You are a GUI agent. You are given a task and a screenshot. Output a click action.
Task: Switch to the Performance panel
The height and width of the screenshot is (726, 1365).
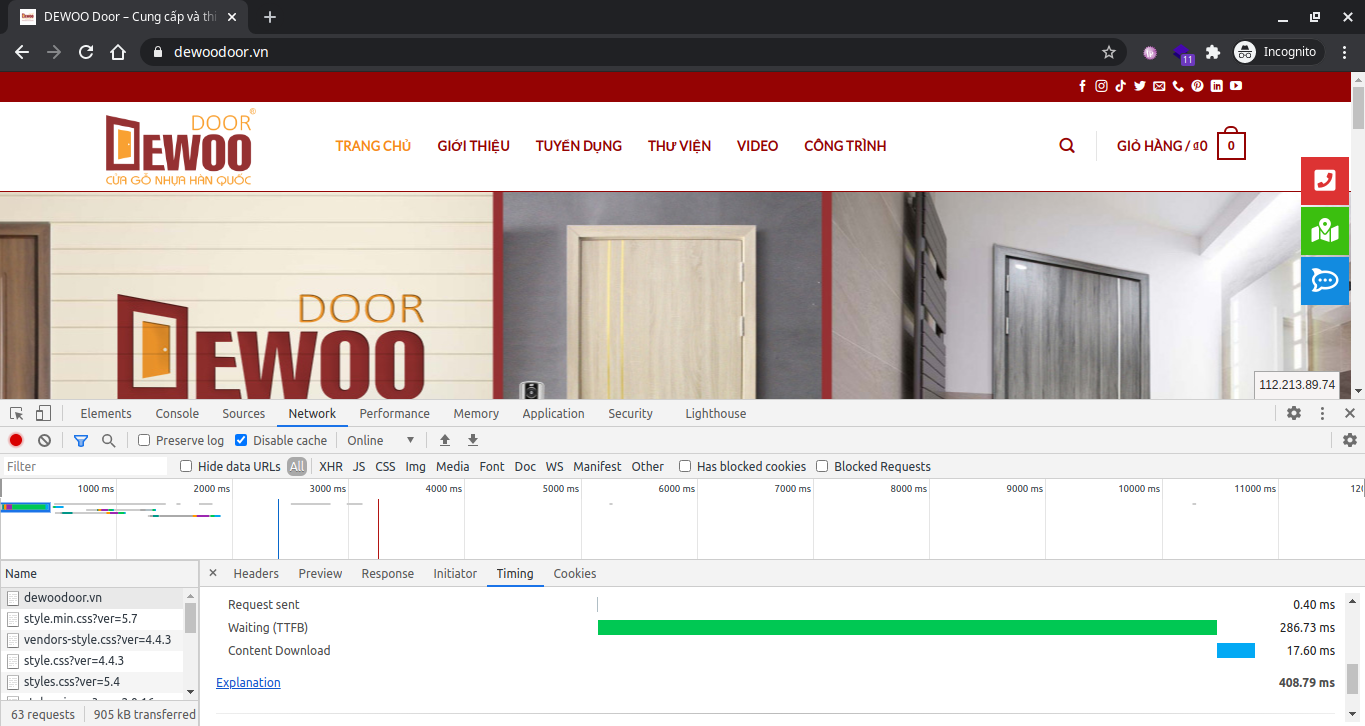[x=394, y=413]
